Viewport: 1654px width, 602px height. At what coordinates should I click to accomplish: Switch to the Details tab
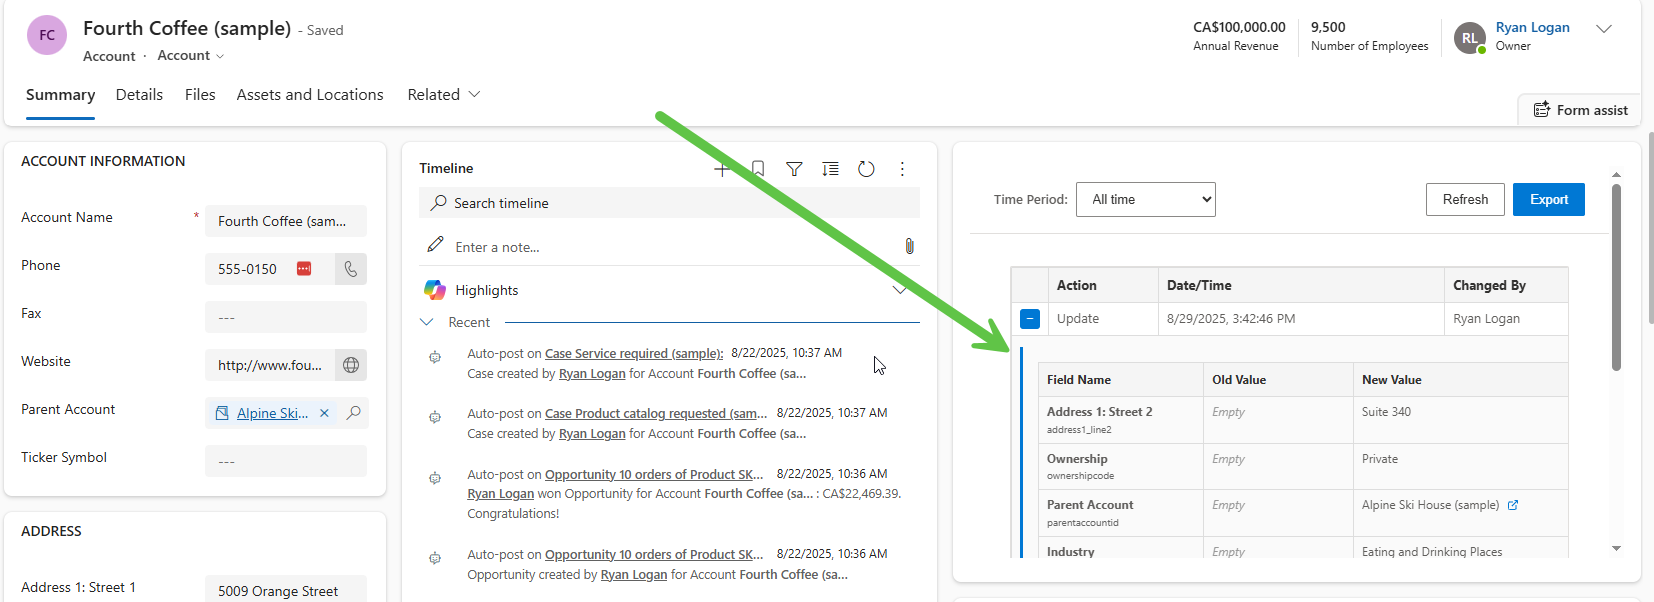tap(139, 95)
